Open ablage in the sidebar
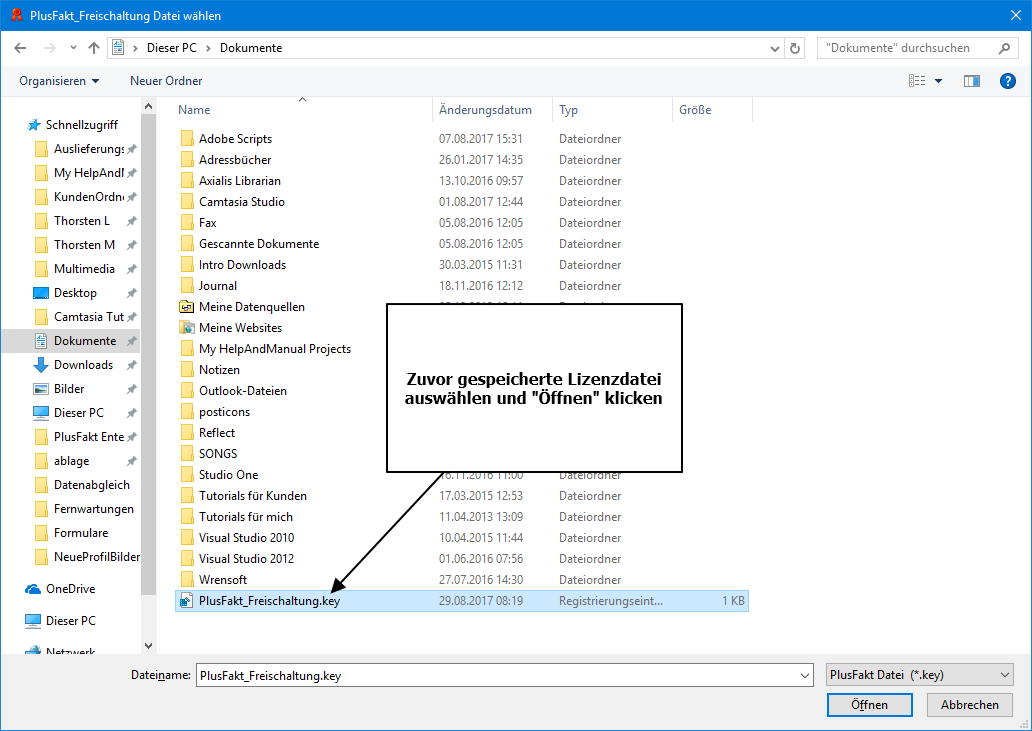 click(71, 461)
